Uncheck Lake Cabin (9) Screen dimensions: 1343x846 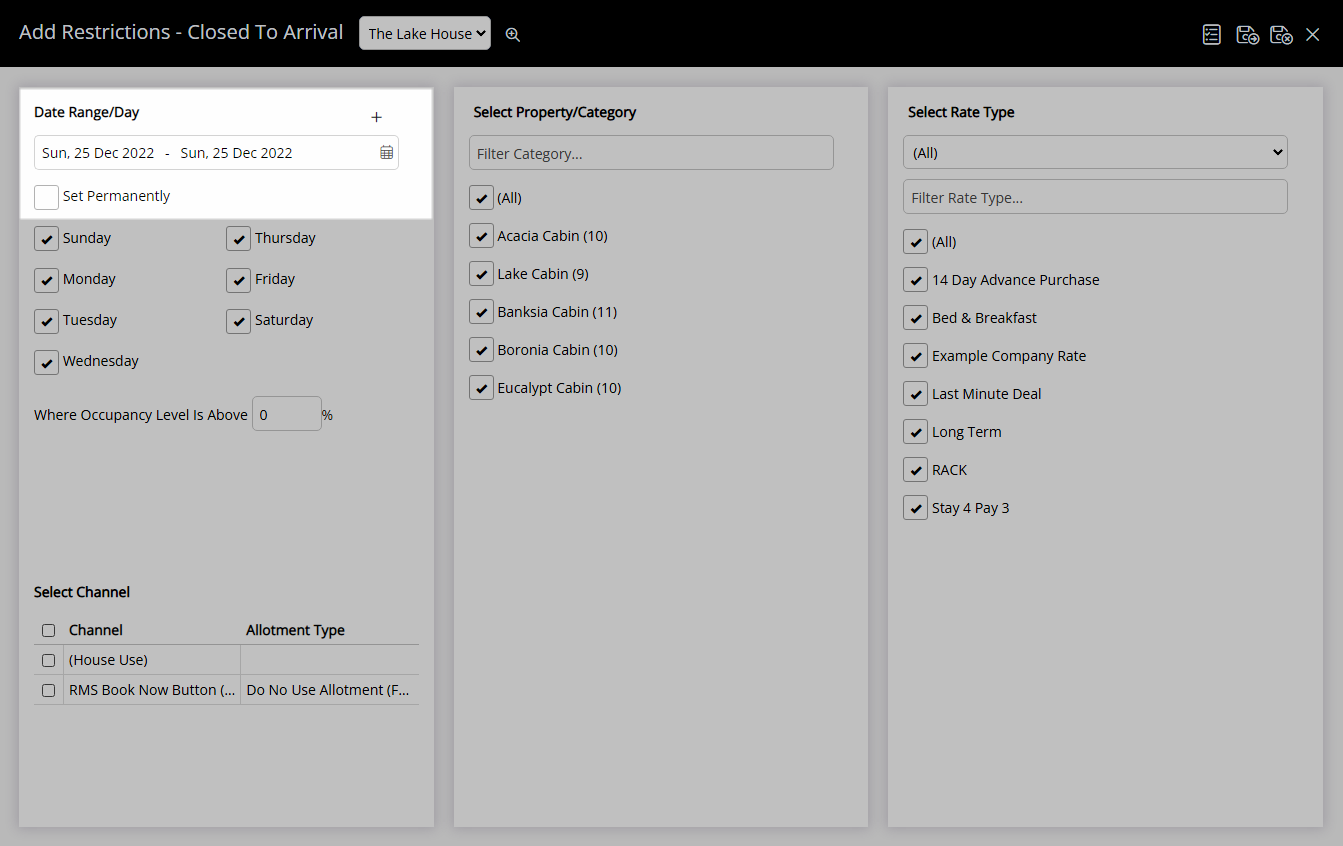481,274
